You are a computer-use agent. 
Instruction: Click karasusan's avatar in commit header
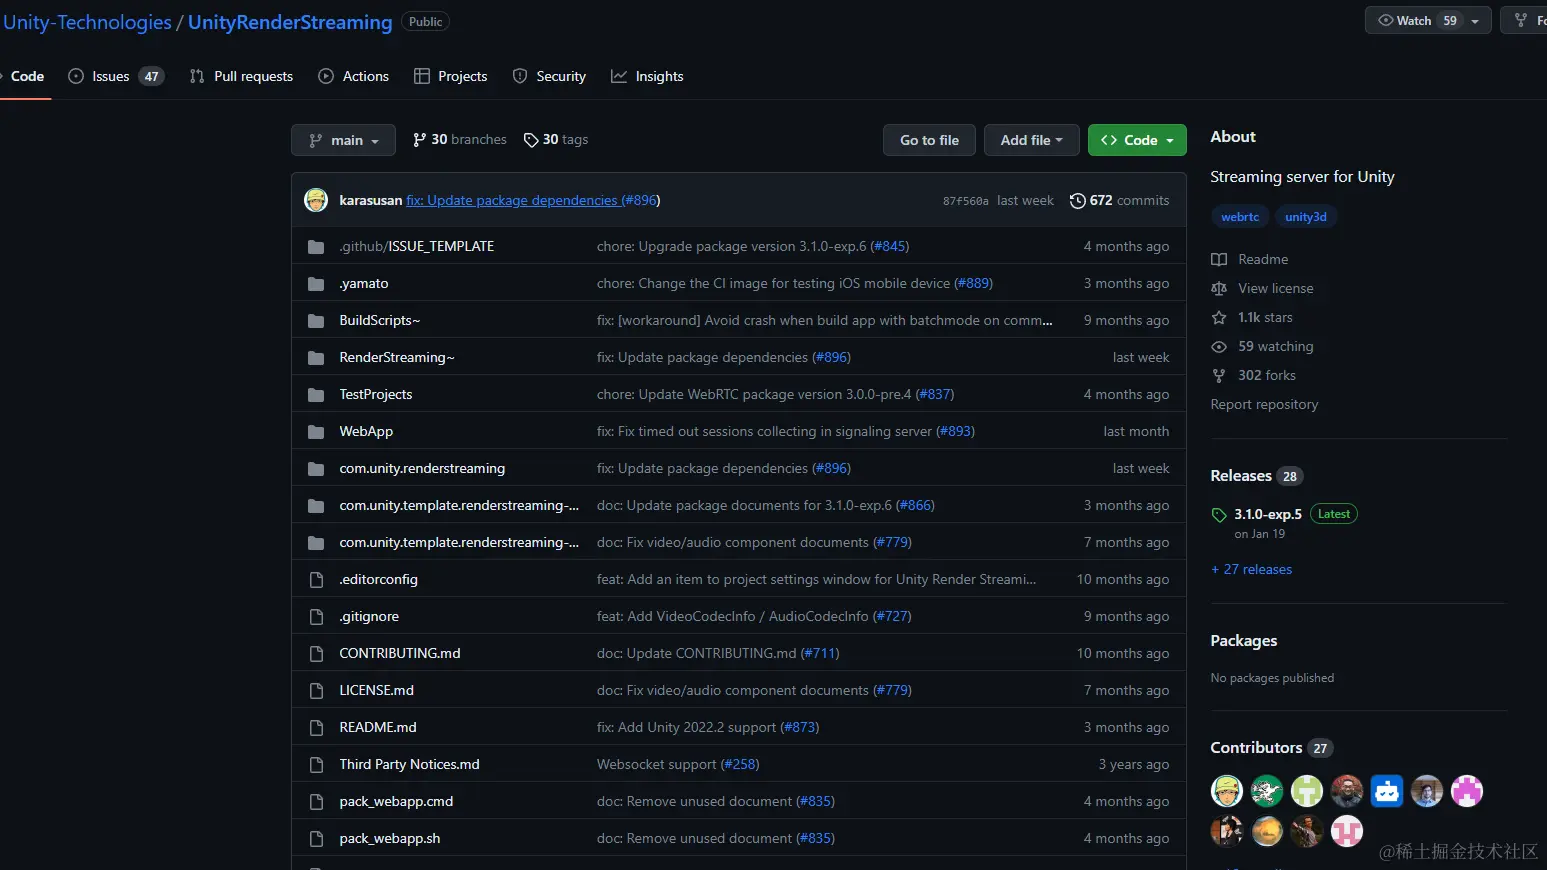[316, 200]
